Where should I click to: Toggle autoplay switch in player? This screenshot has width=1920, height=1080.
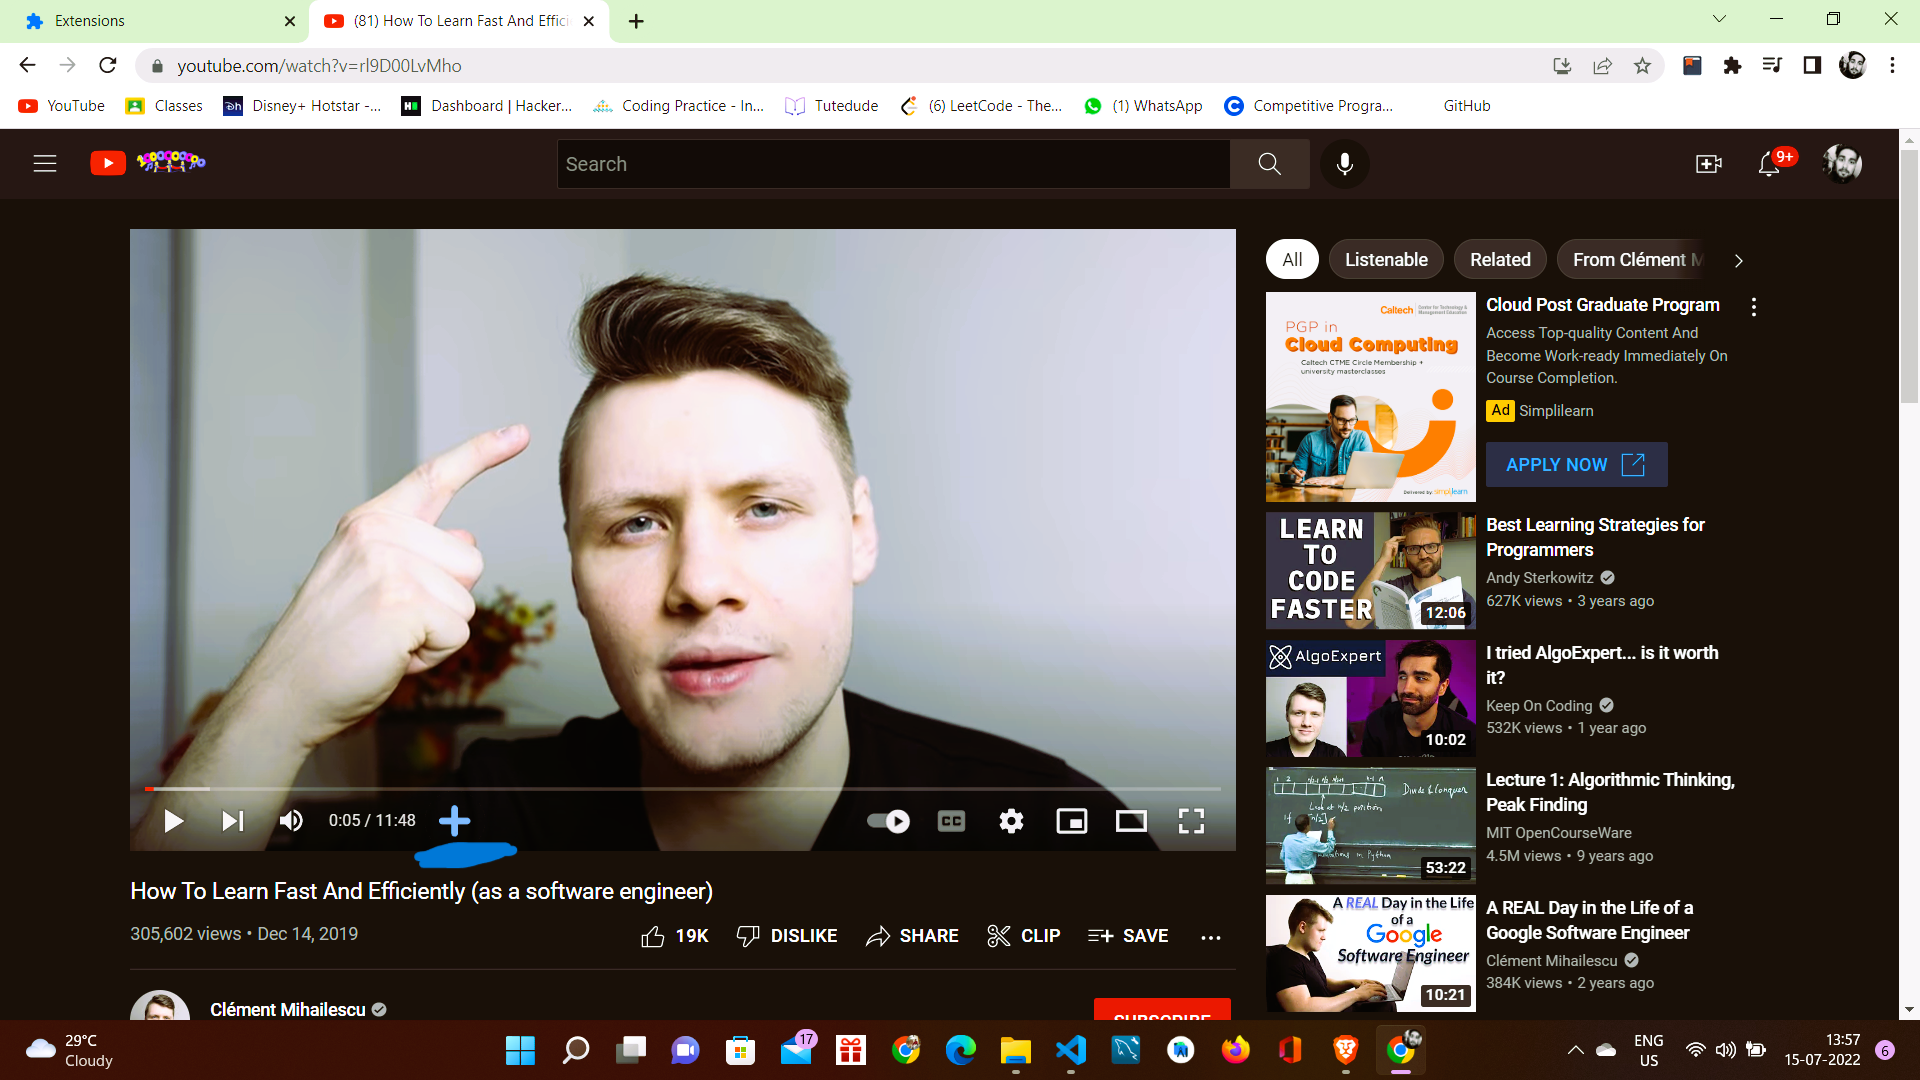click(x=888, y=821)
